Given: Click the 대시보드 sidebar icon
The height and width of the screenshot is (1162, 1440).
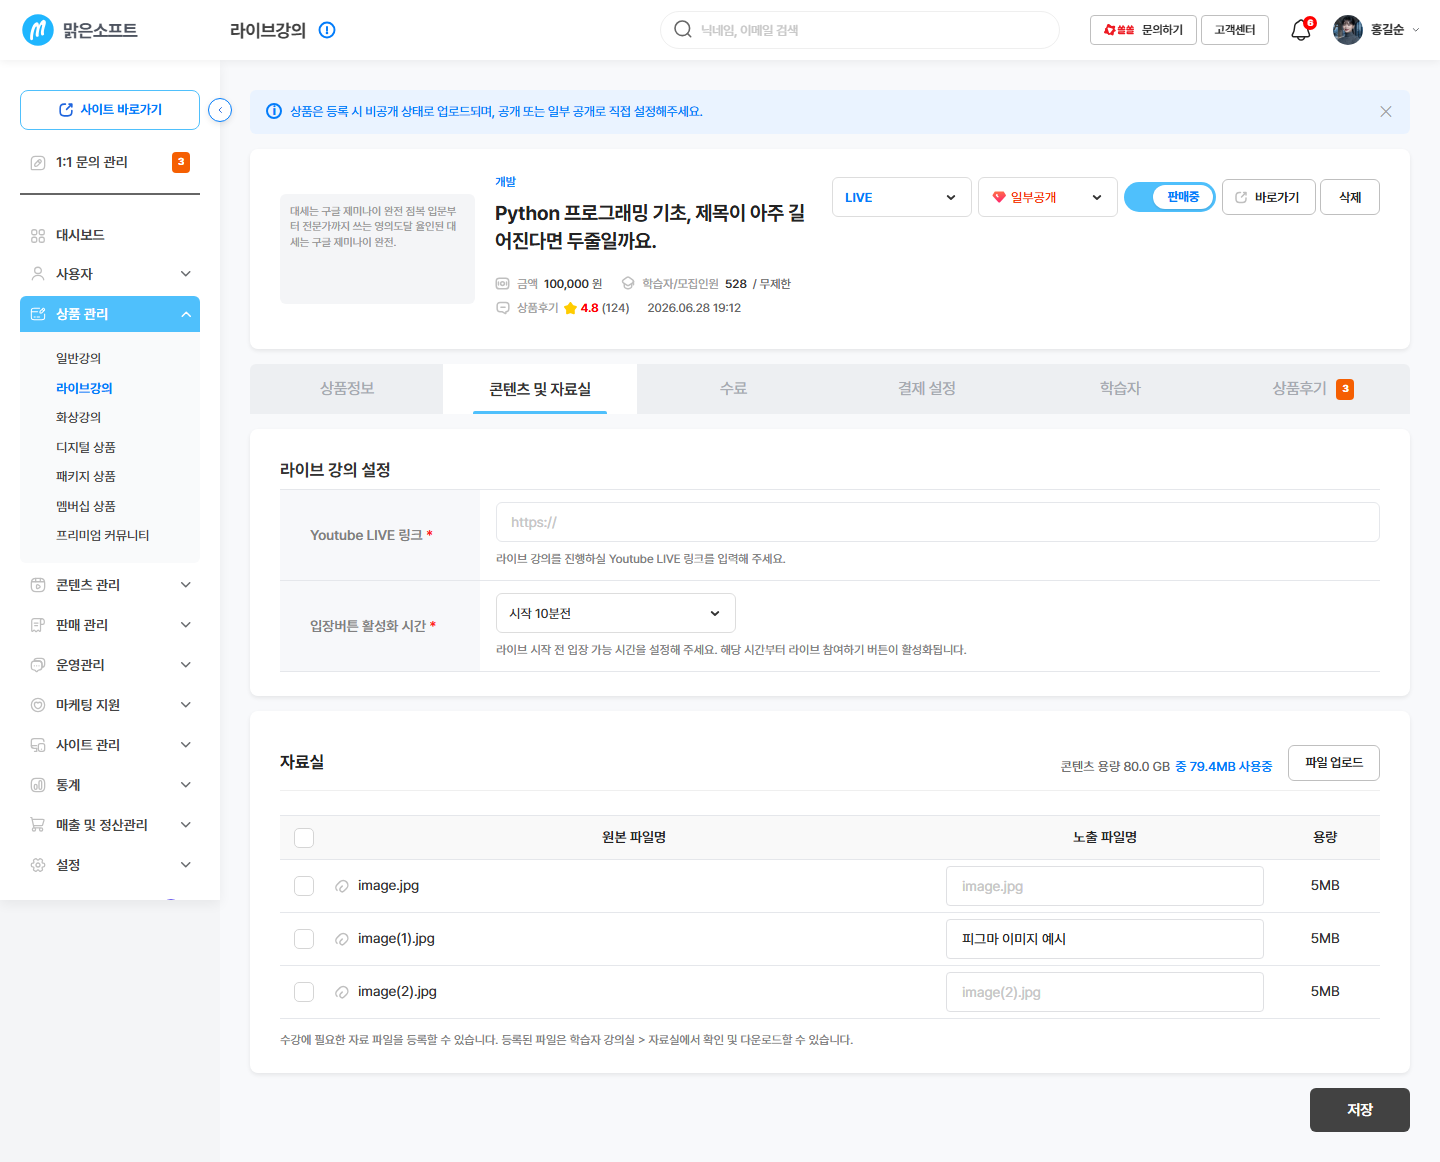Looking at the screenshot, I should coord(38,236).
